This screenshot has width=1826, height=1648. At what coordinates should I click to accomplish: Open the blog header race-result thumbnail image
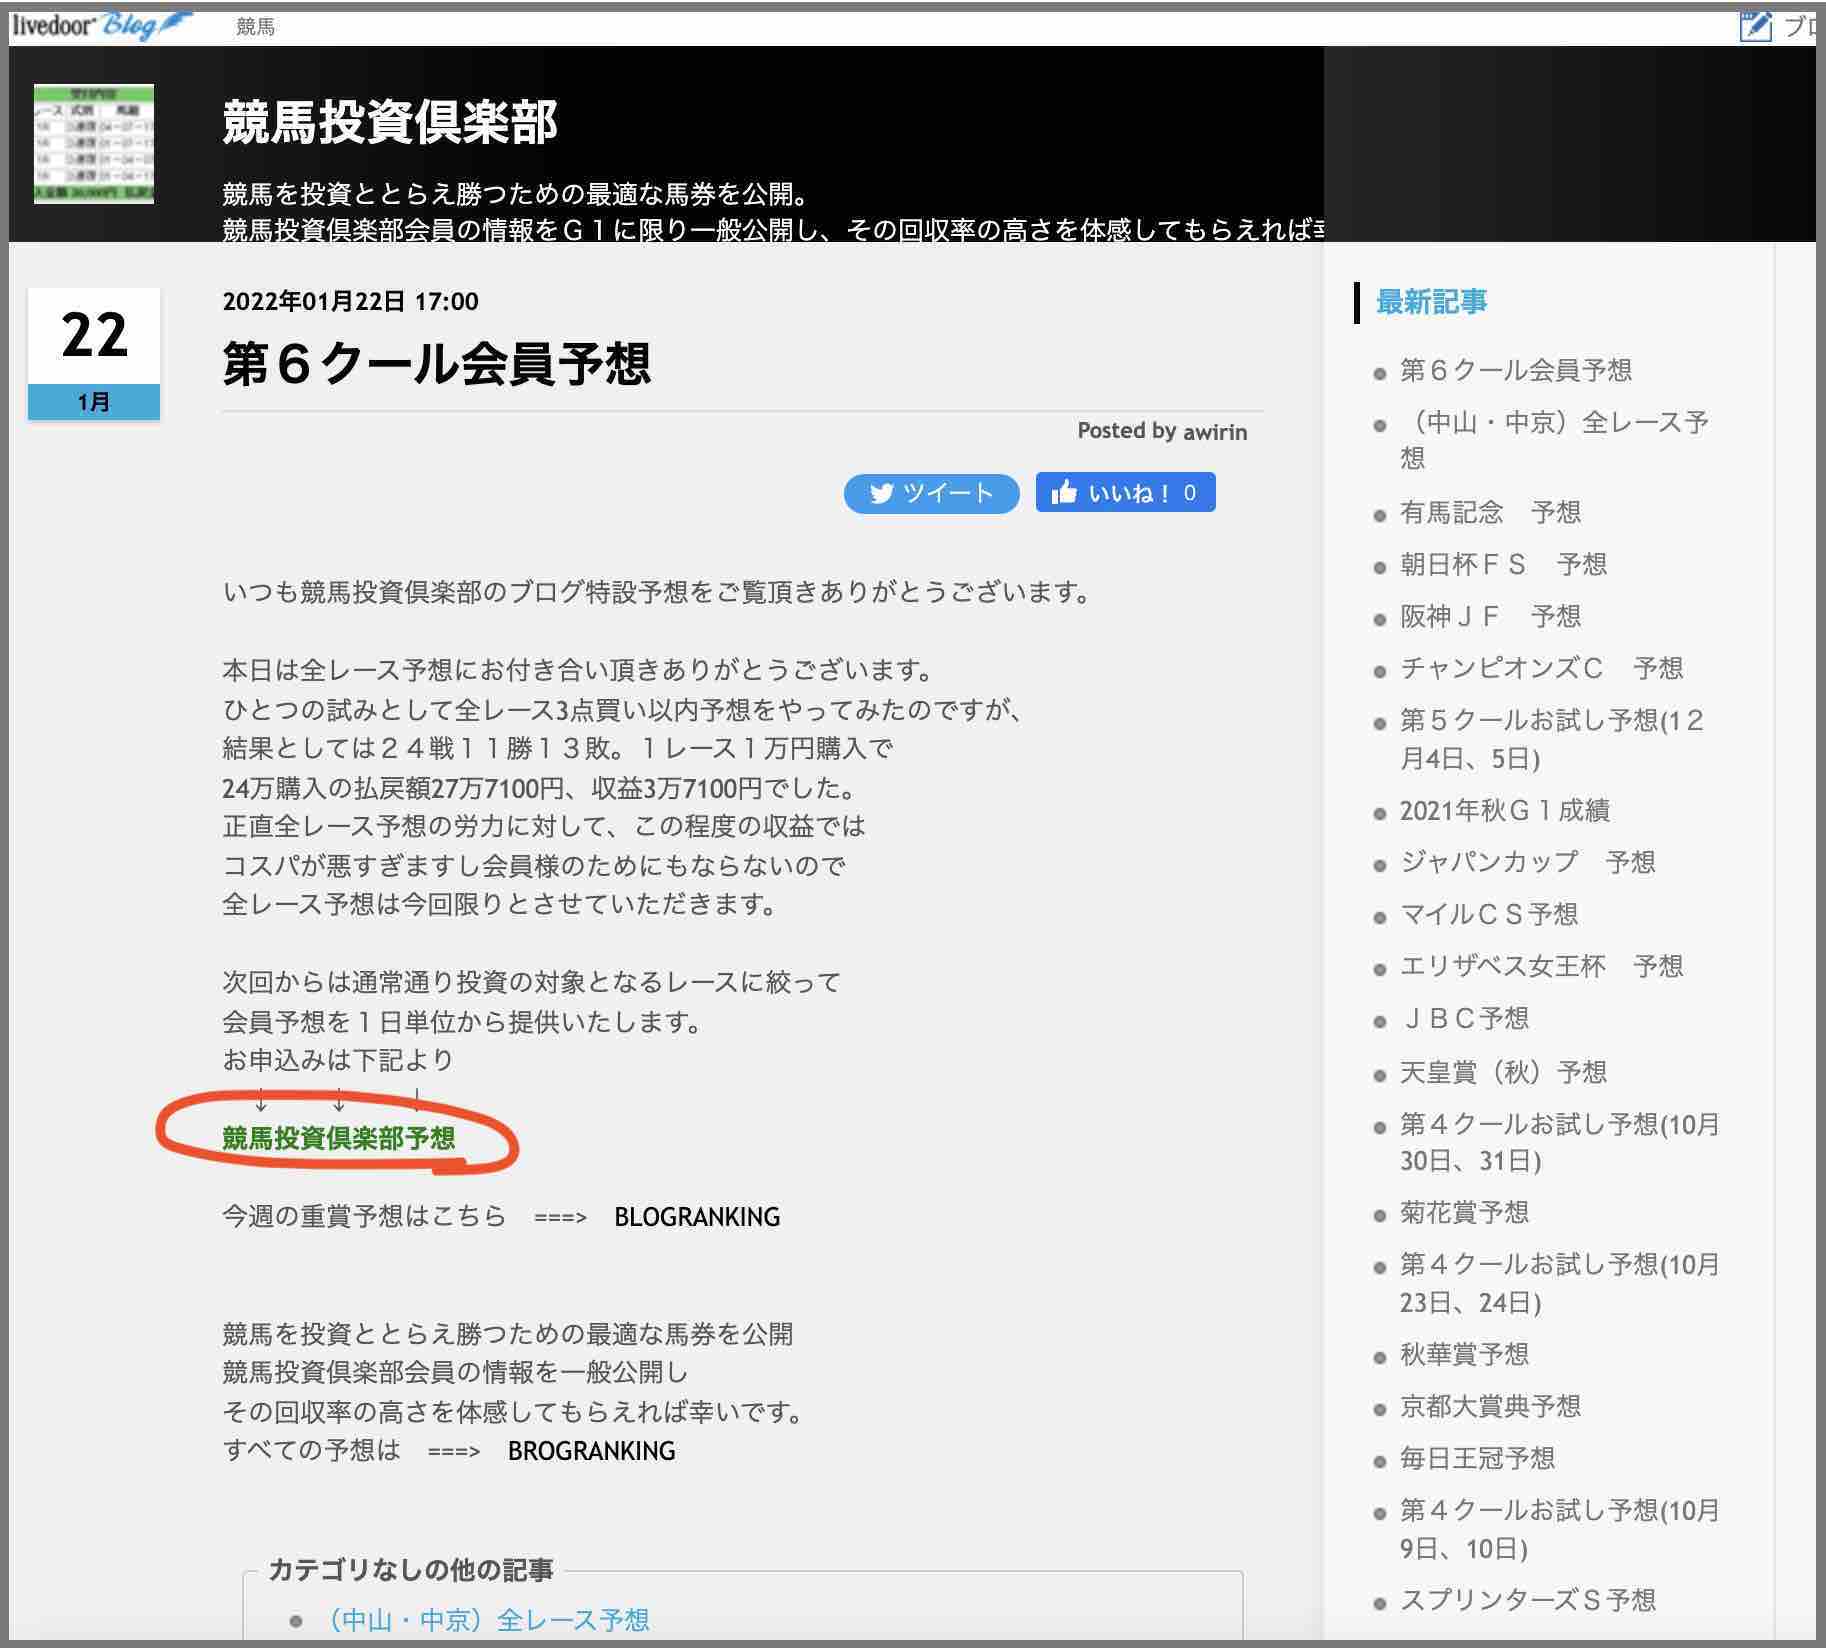pos(95,143)
